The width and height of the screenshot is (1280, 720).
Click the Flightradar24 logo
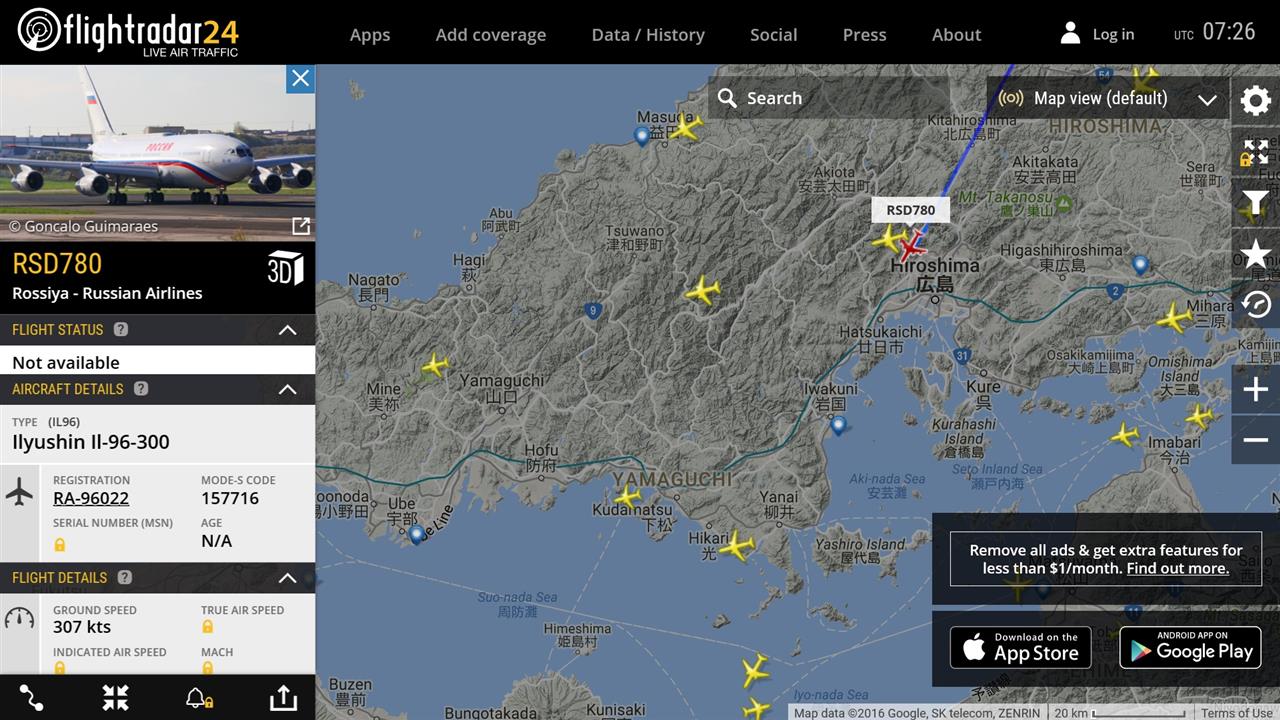coord(128,32)
